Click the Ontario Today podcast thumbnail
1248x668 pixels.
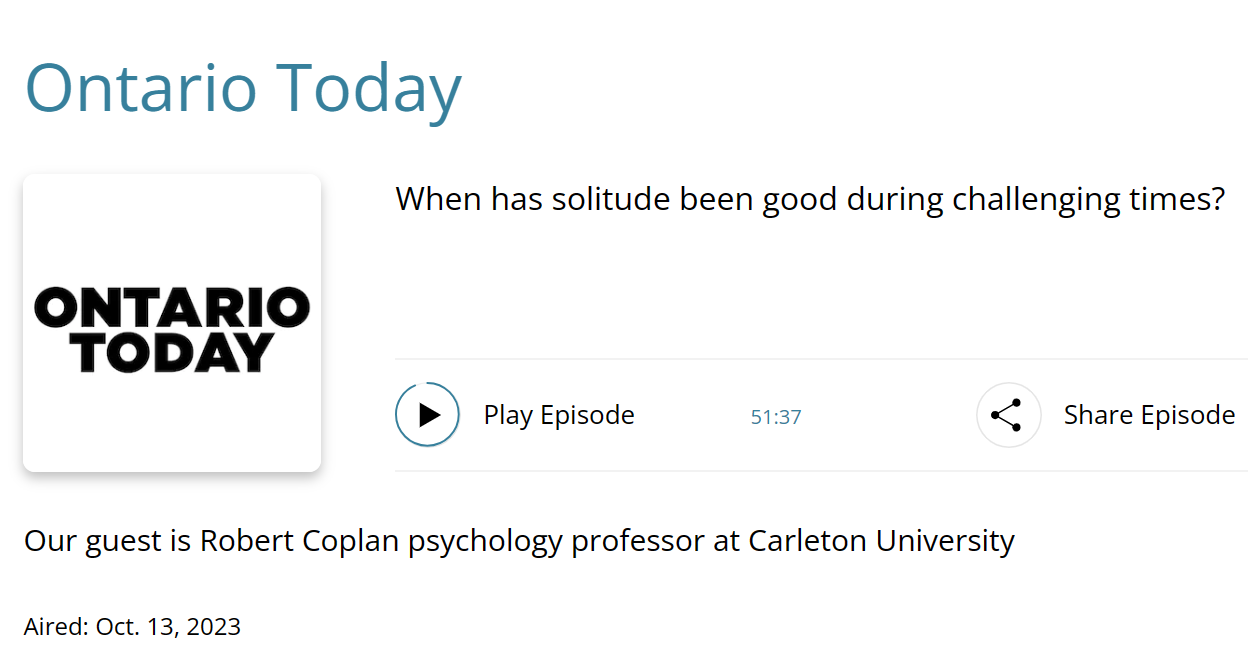pyautogui.click(x=171, y=322)
